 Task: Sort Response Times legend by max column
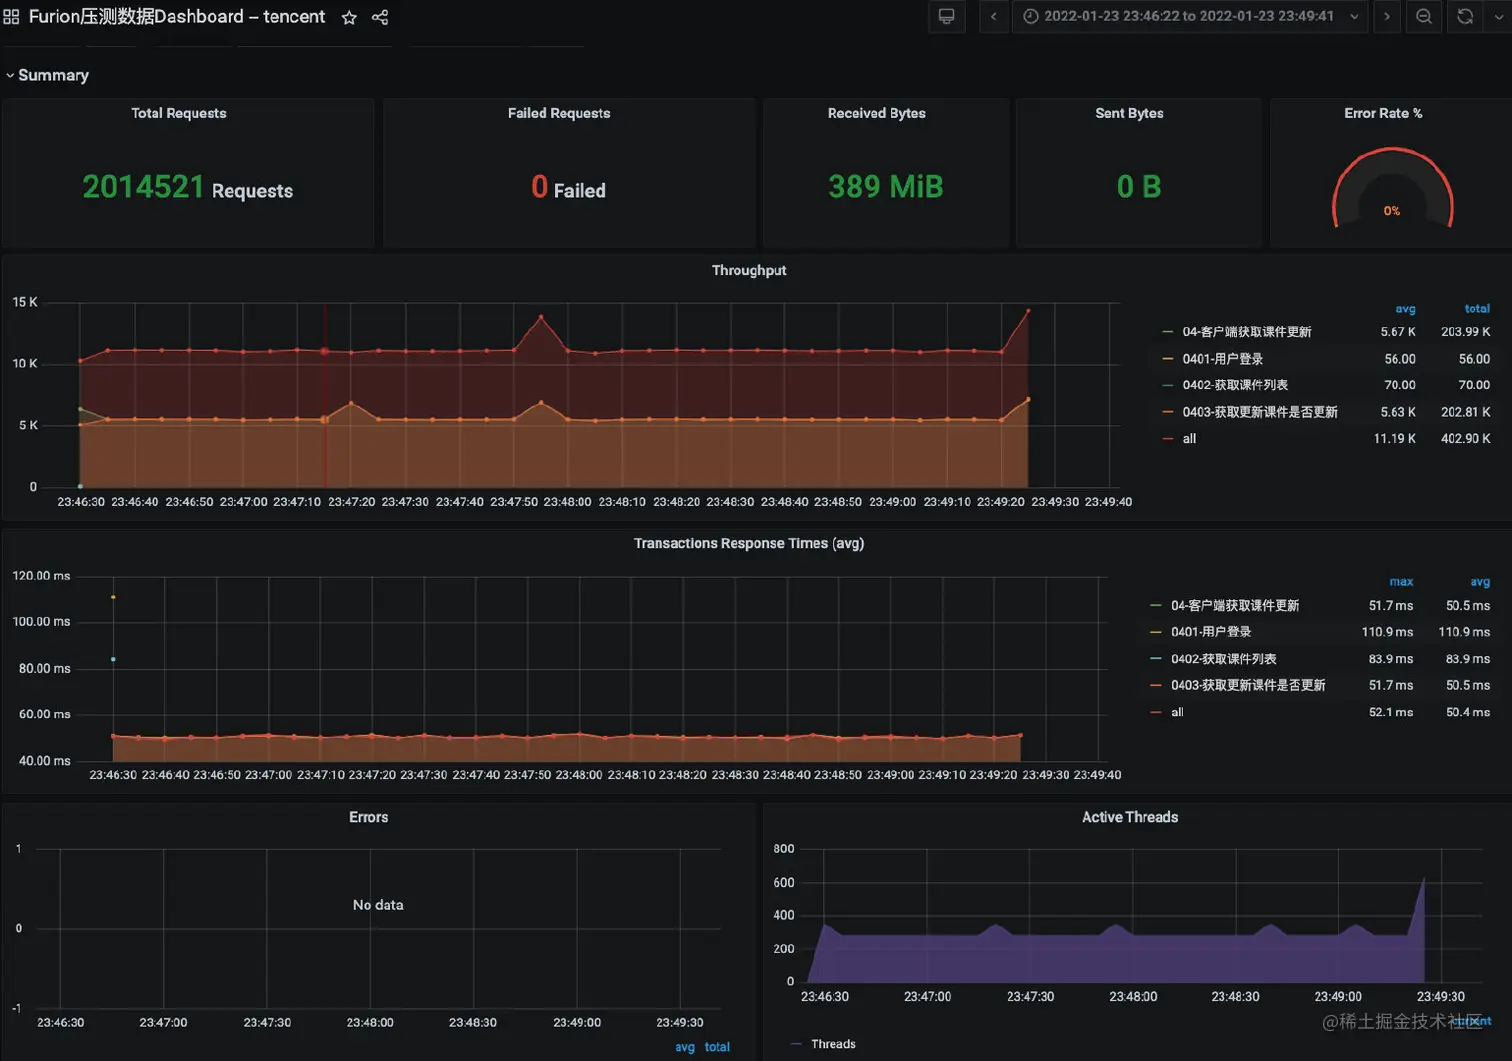1401,582
